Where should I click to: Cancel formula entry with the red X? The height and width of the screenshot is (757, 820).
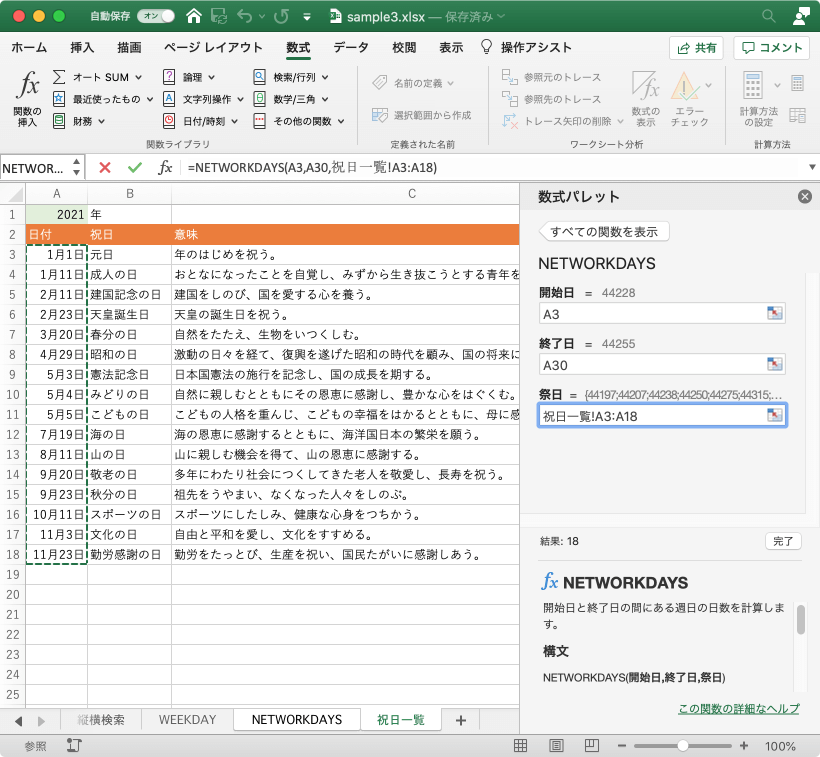click(107, 169)
